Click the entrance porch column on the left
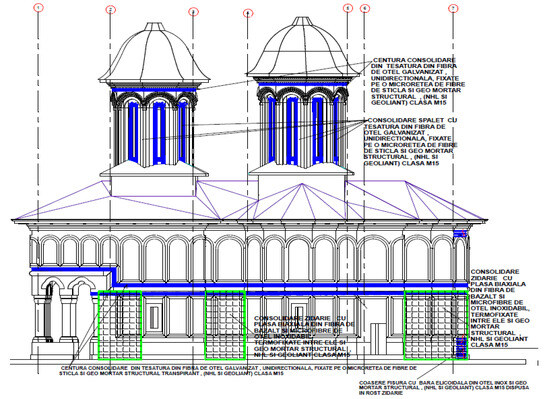The image size is (550, 399). coord(39,319)
